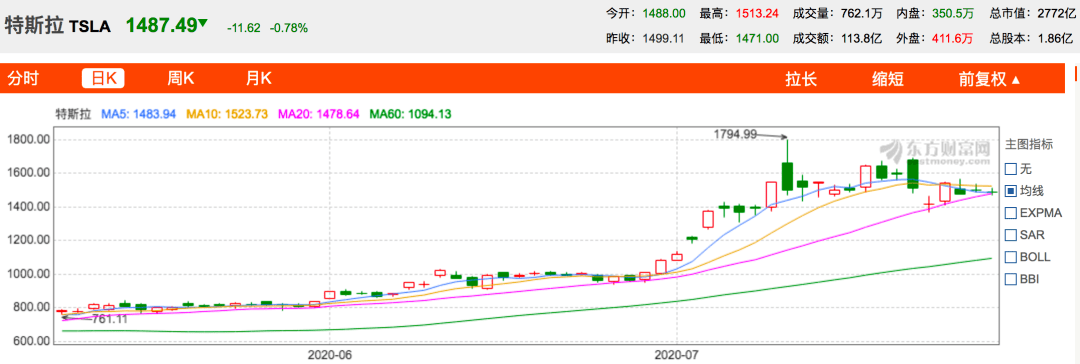This screenshot has width=1080, height=364.
Task: Enable the BBI indicator
Action: click(1011, 279)
